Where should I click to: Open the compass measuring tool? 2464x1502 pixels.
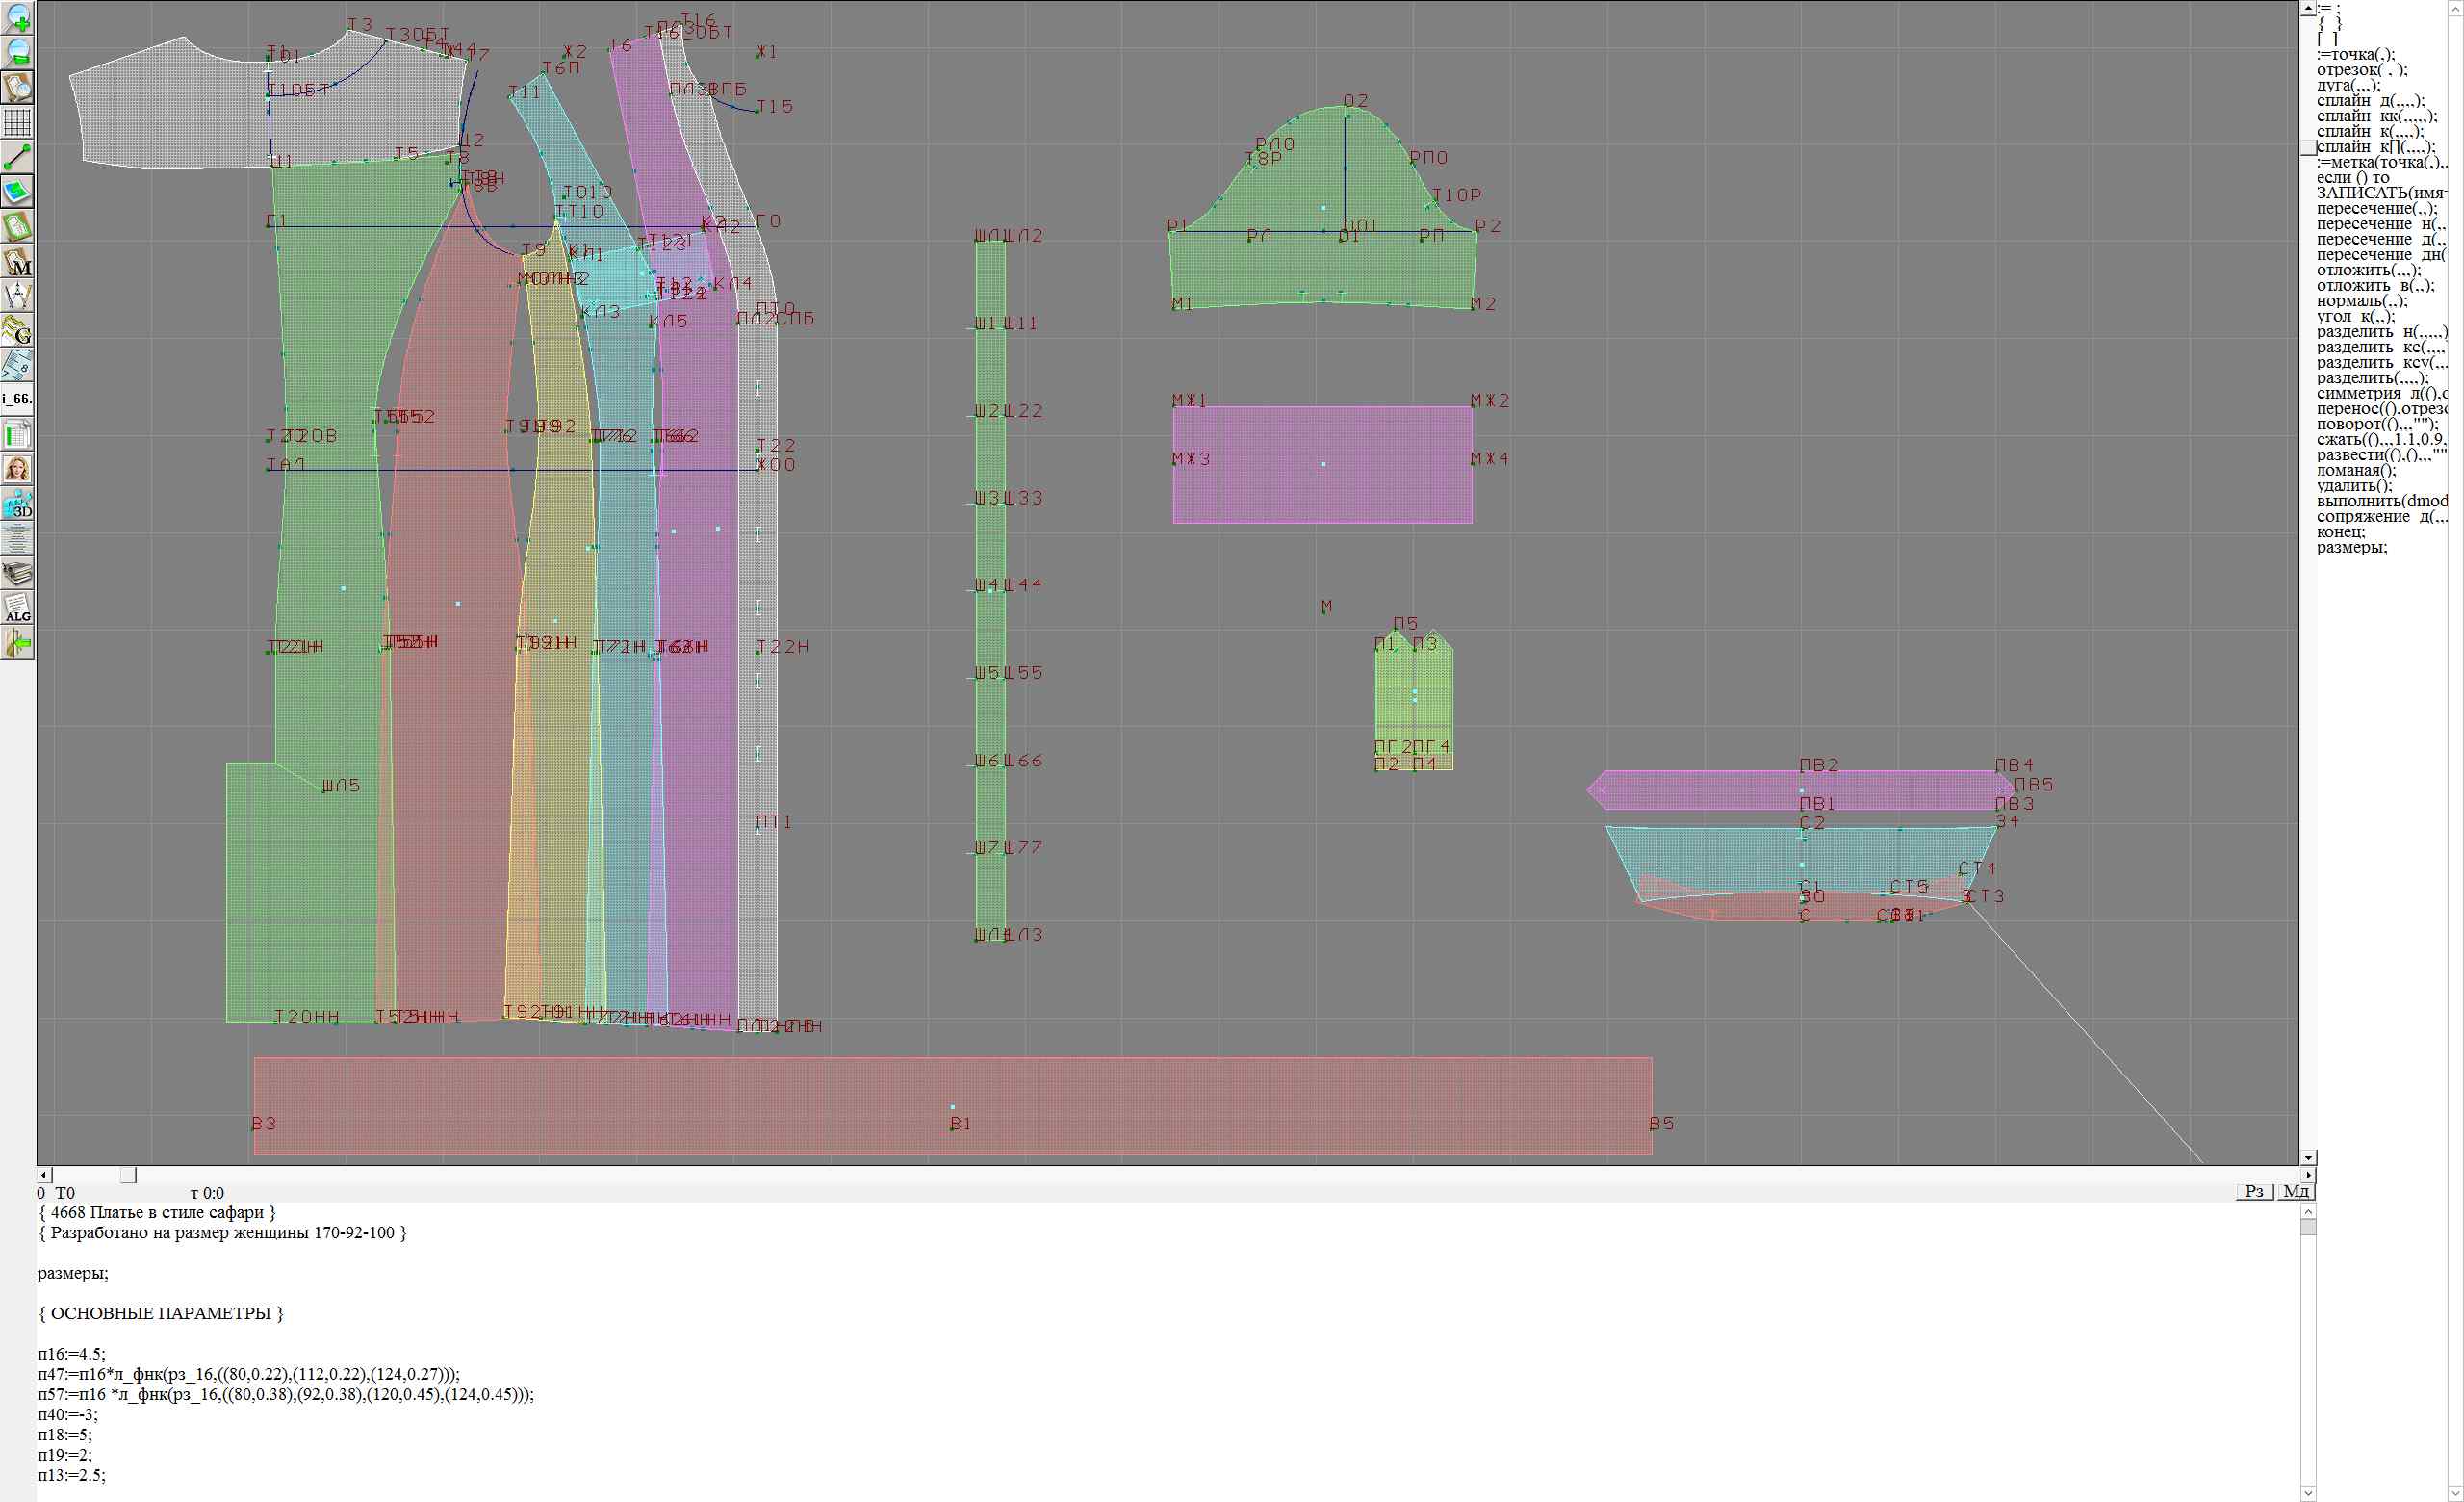click(18, 296)
